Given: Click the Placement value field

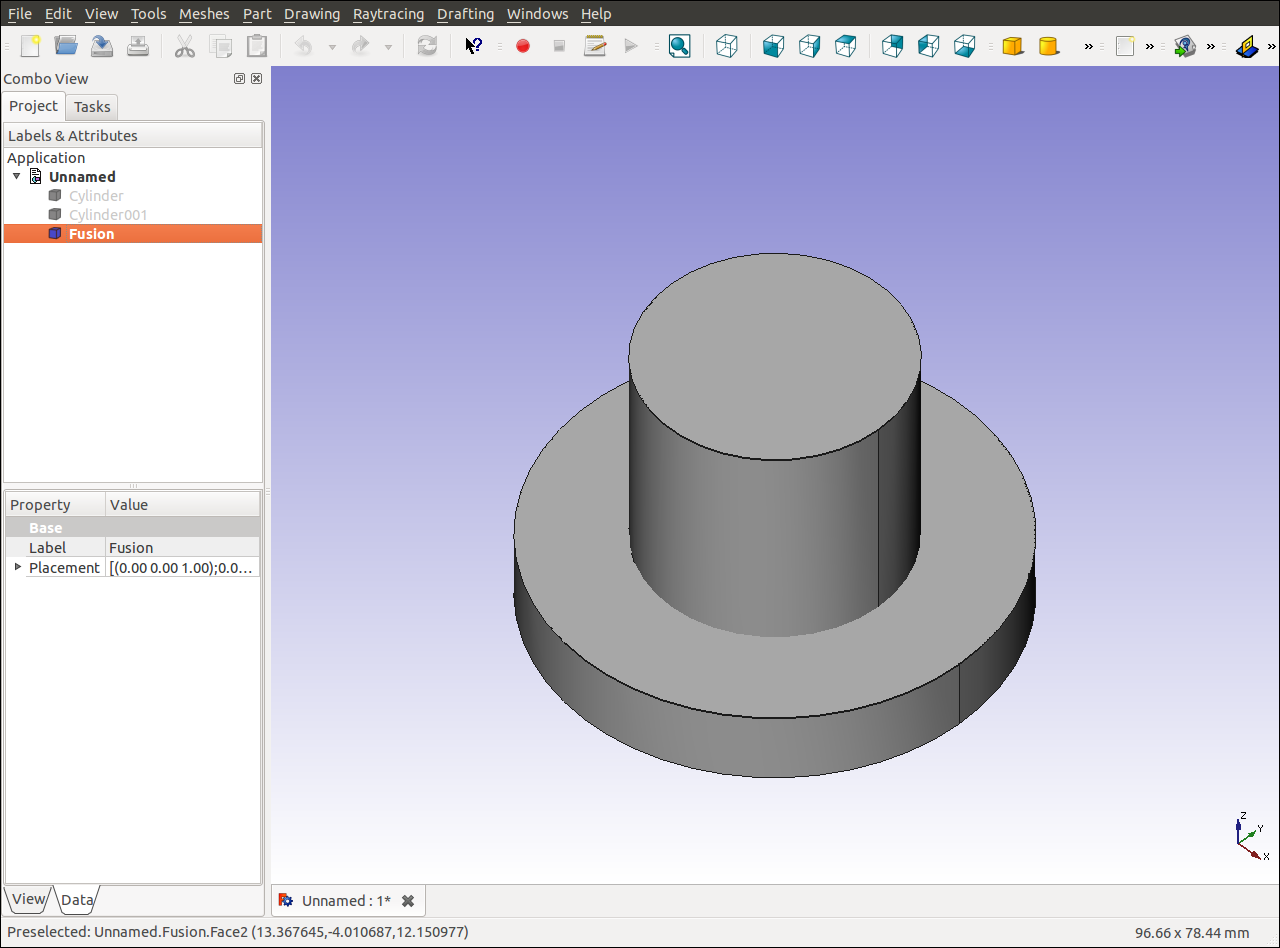Looking at the screenshot, I should [x=182, y=568].
